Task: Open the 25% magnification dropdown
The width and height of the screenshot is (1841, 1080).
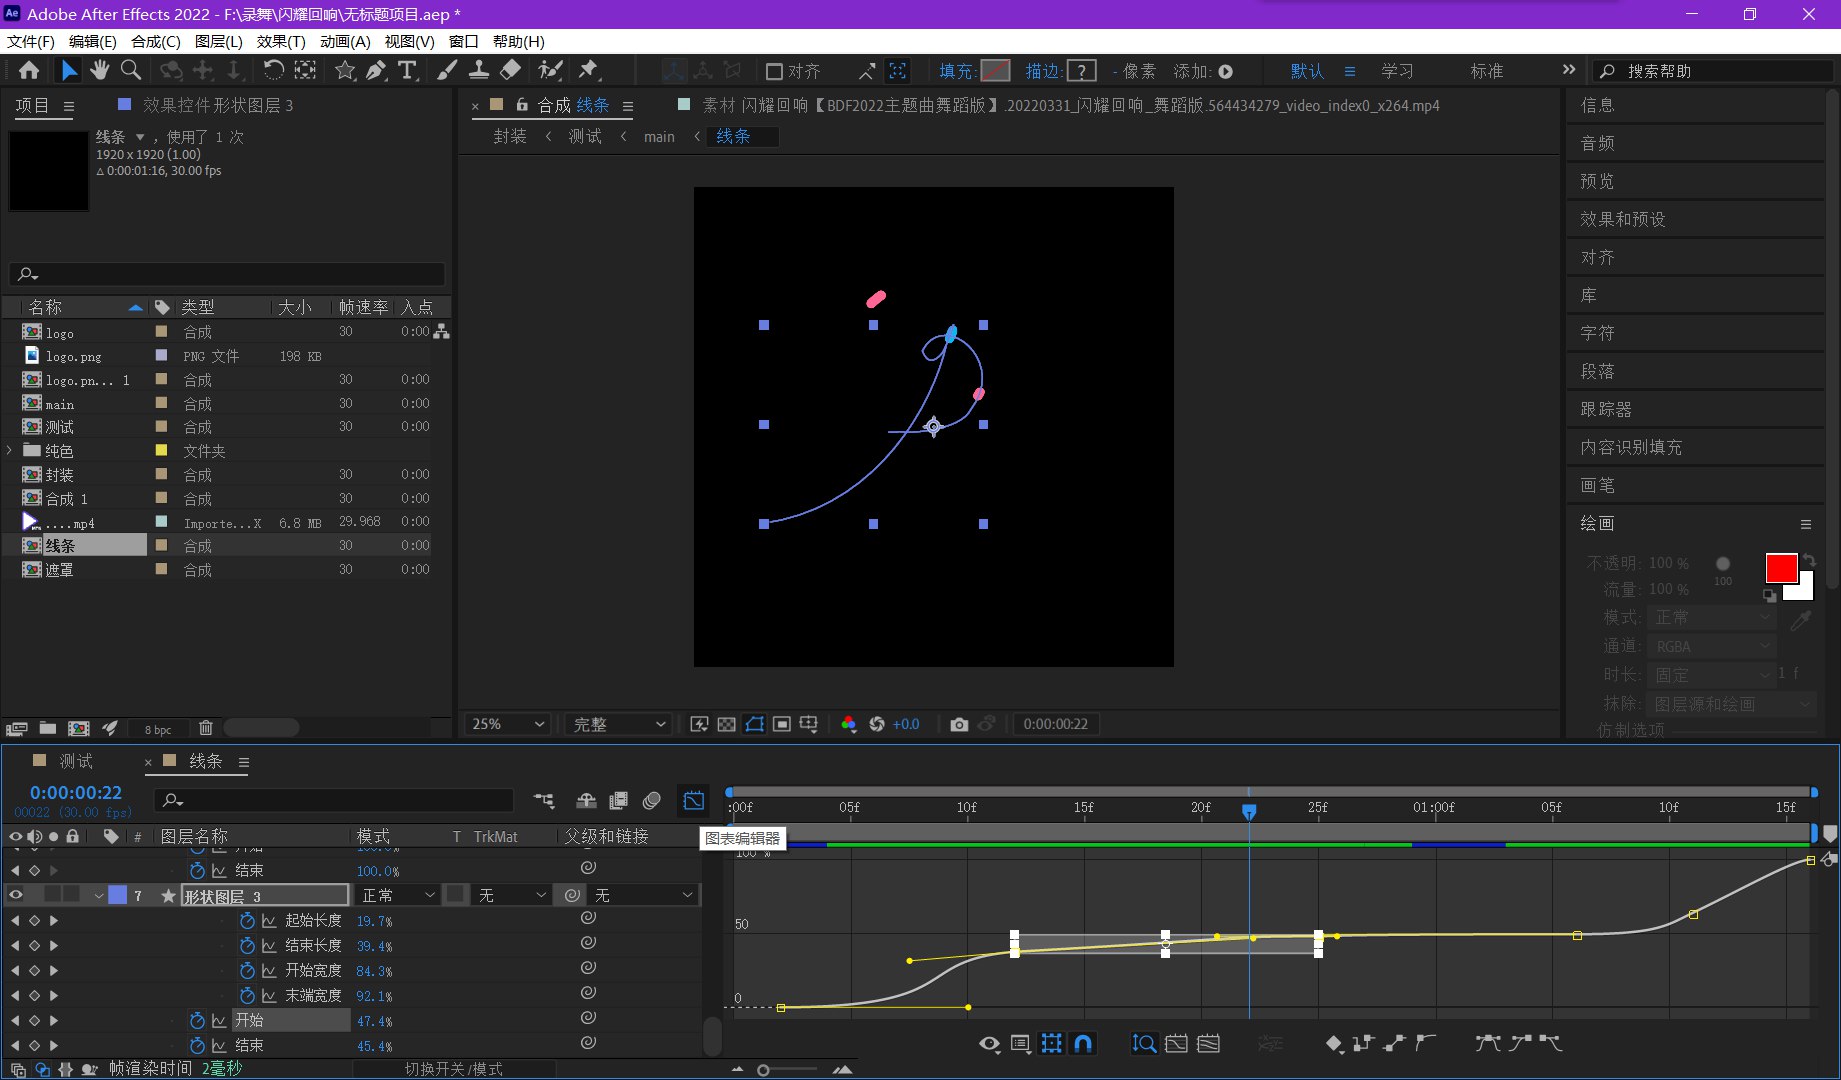Action: 508,724
